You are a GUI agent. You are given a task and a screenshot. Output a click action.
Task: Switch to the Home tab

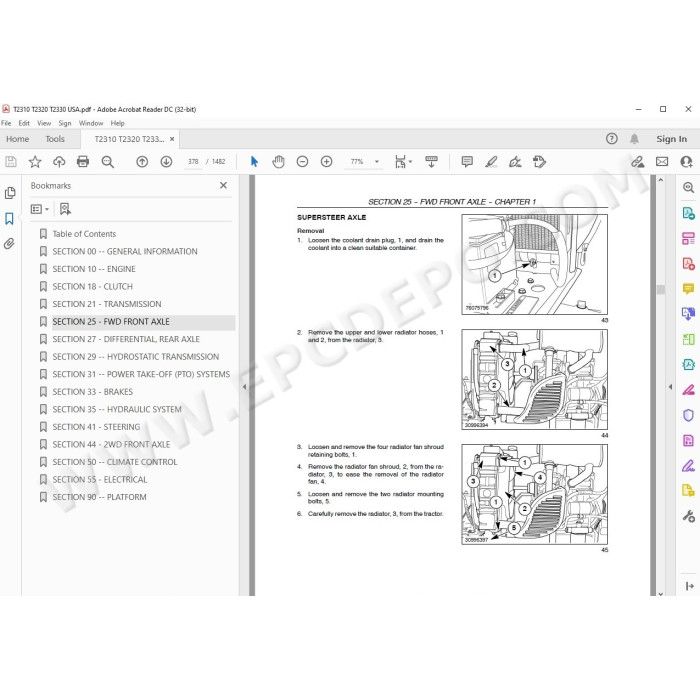click(17, 139)
